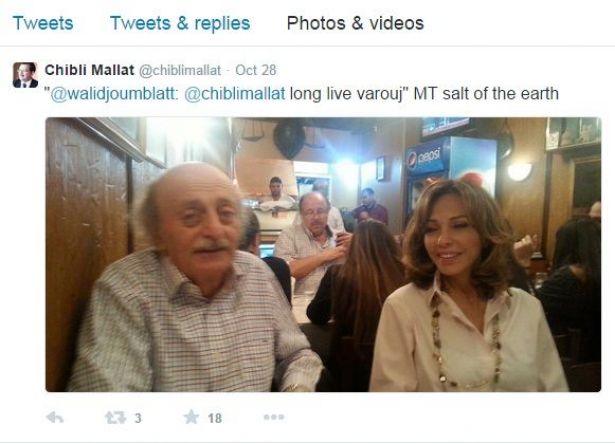
Task: Switch to the Tweets tab
Action: (x=43, y=23)
